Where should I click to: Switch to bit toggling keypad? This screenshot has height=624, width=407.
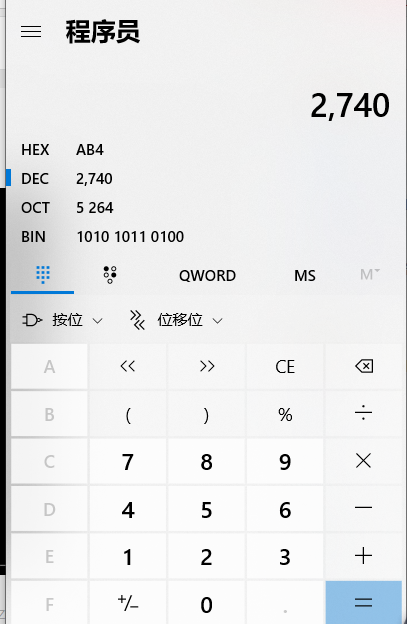pyautogui.click(x=110, y=275)
